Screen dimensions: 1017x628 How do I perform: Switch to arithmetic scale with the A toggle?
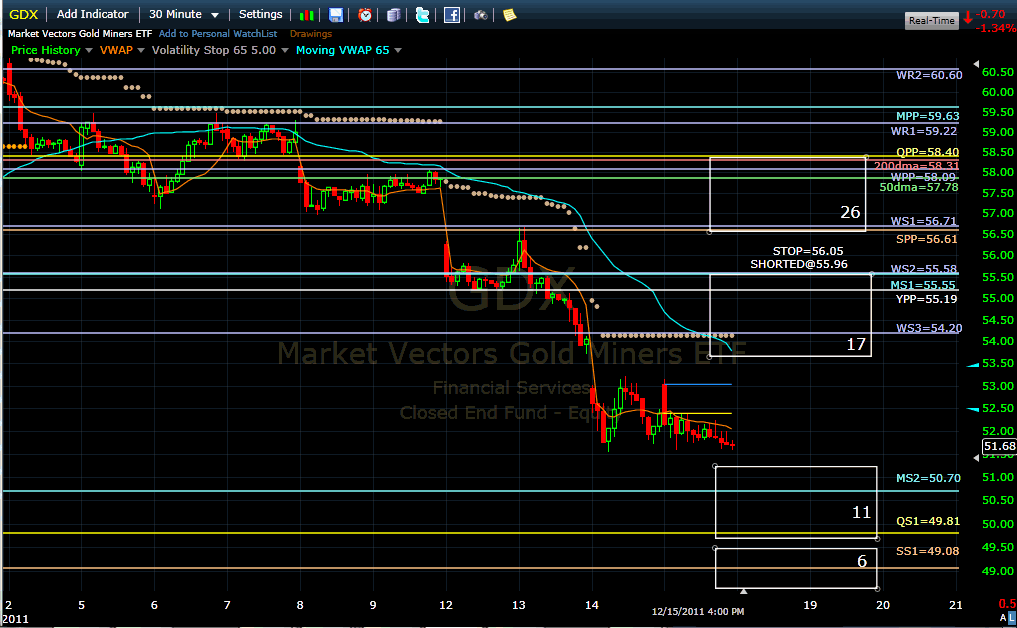point(1003,618)
